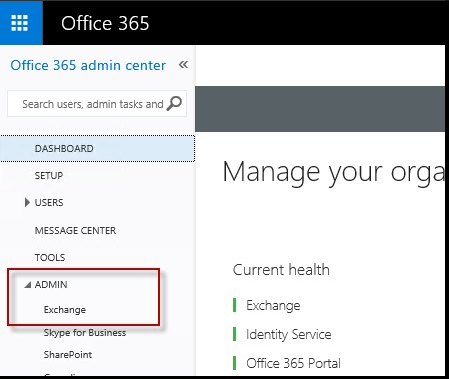Image resolution: width=449 pixels, height=379 pixels.
Task: Expand the USERS triangle arrow
Action: coord(27,202)
